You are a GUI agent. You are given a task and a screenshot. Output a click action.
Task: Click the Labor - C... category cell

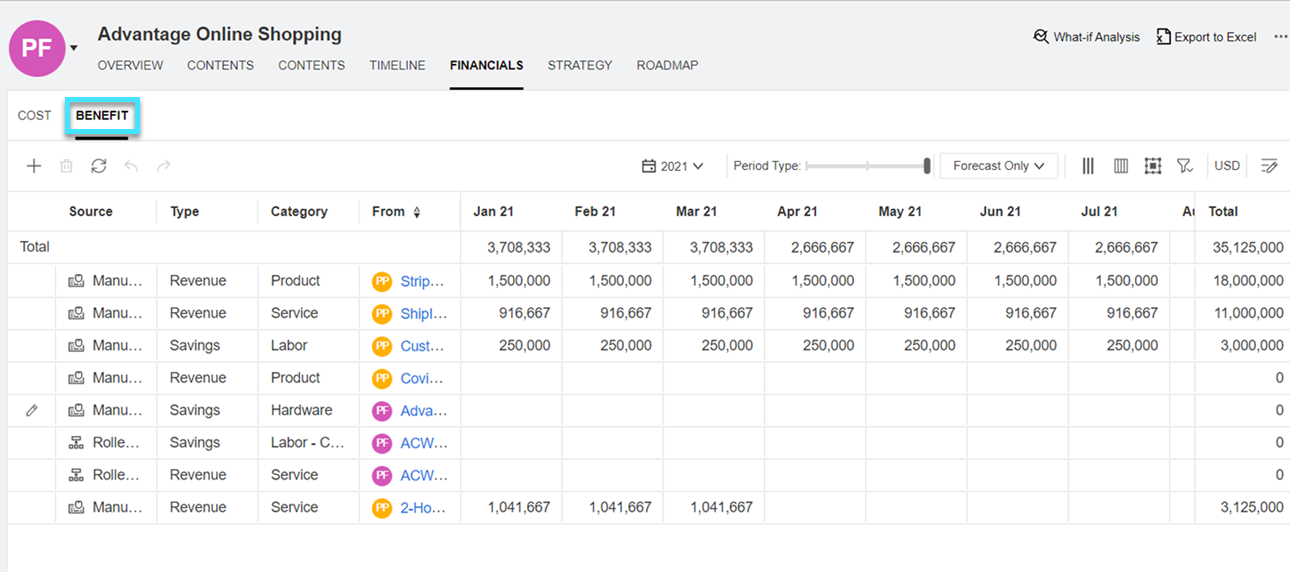[x=307, y=442]
